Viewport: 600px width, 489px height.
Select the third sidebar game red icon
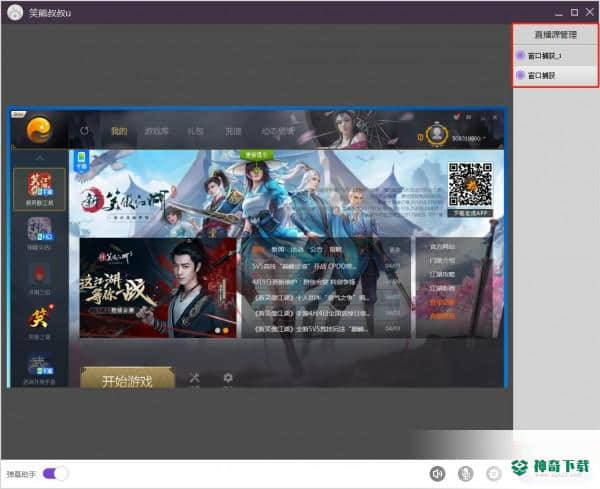[x=39, y=279]
